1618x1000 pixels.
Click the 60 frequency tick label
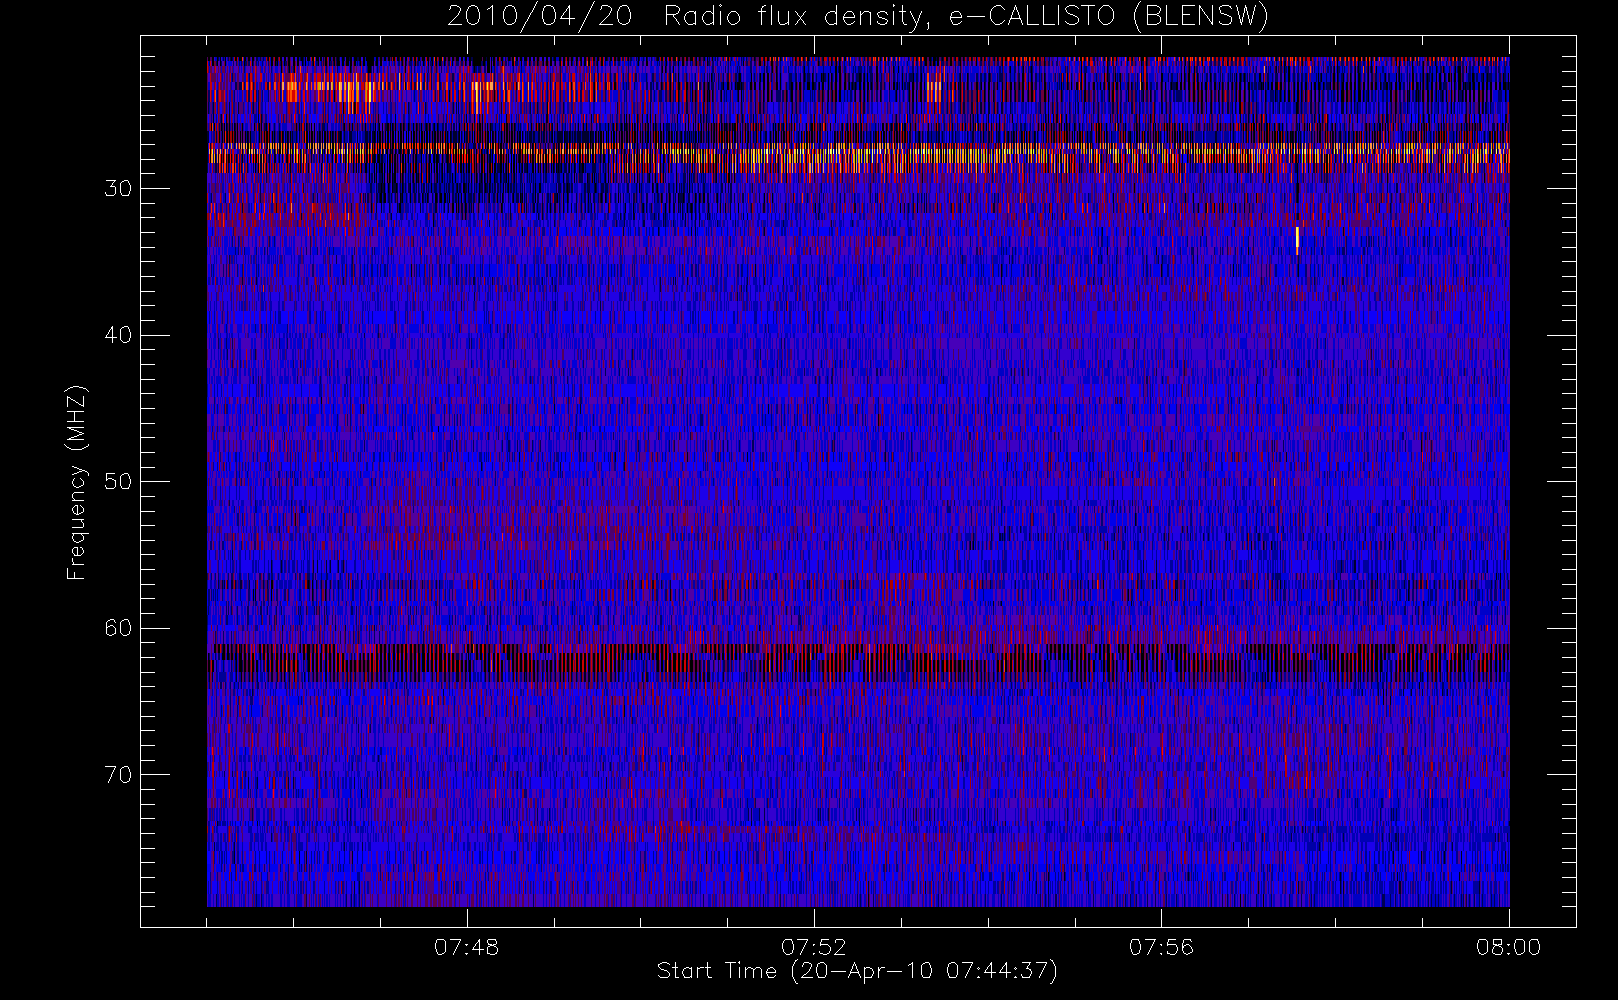pyautogui.click(x=118, y=628)
